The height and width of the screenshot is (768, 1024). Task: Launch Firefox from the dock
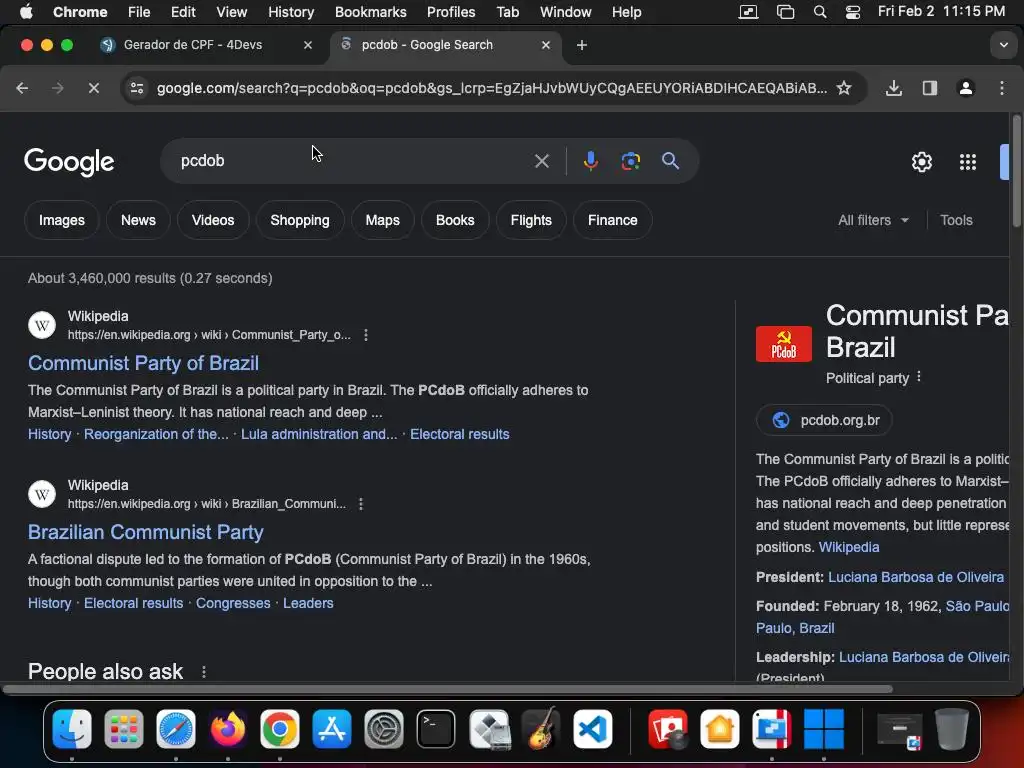(227, 728)
